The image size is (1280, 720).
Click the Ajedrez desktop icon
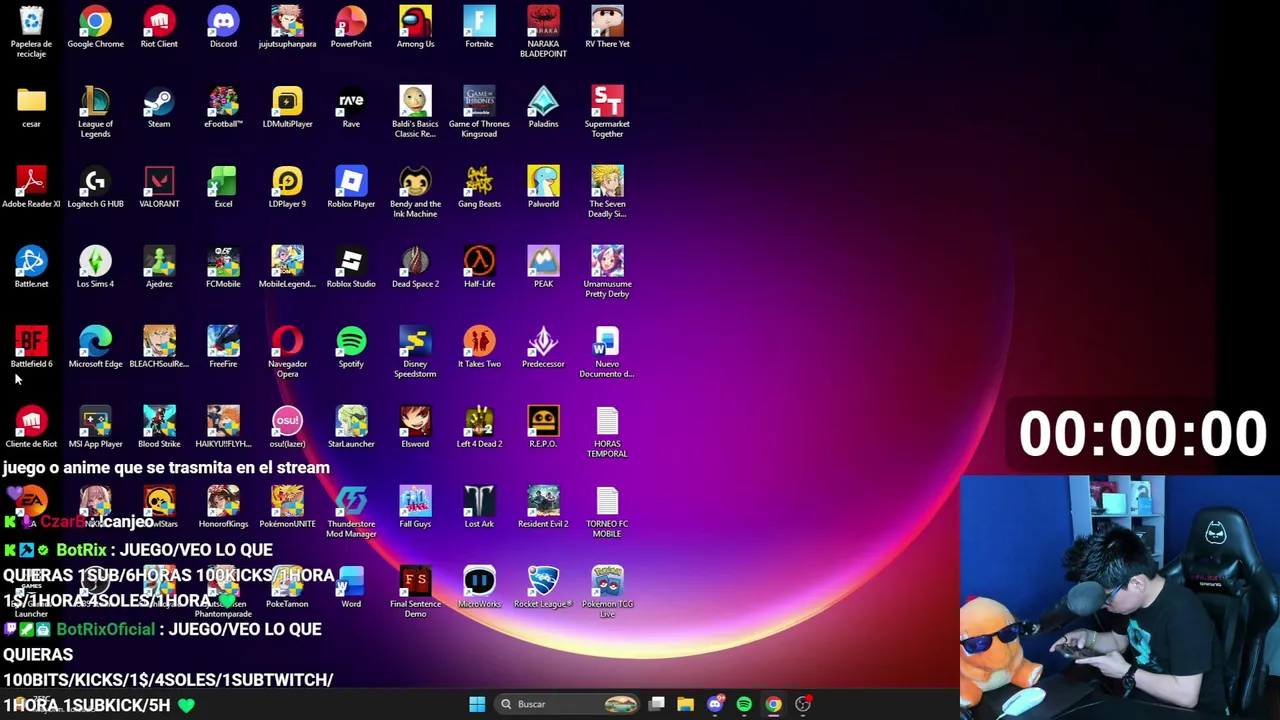(159, 267)
